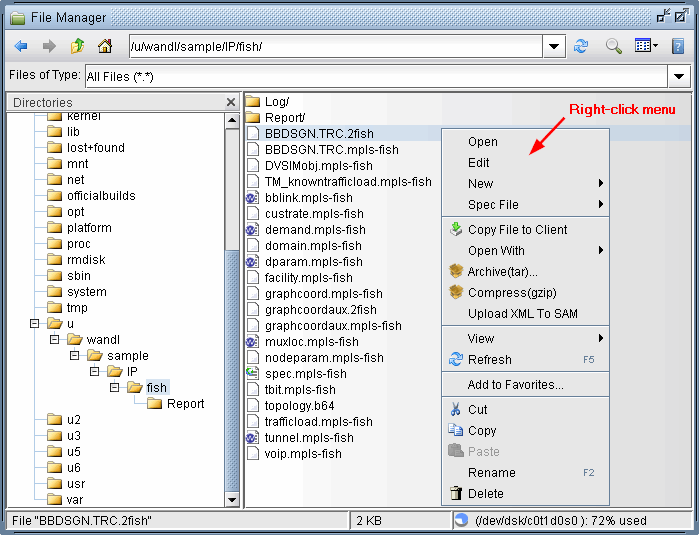Image resolution: width=699 pixels, height=535 pixels.
Task: Go up one directory level icon
Action: pos(77,46)
